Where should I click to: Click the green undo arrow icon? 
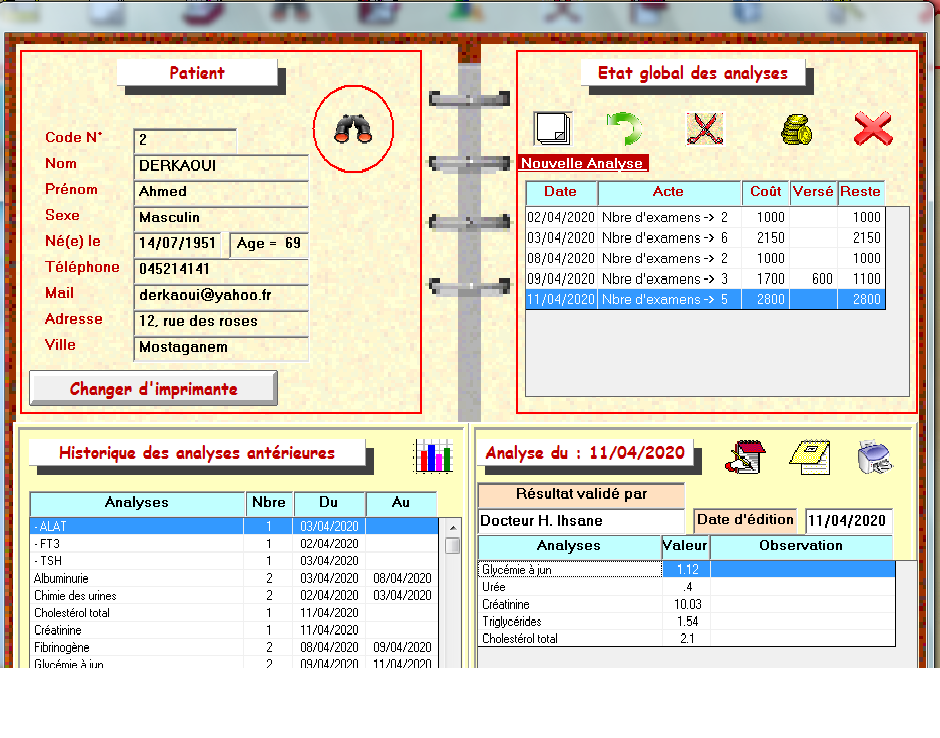pos(625,128)
